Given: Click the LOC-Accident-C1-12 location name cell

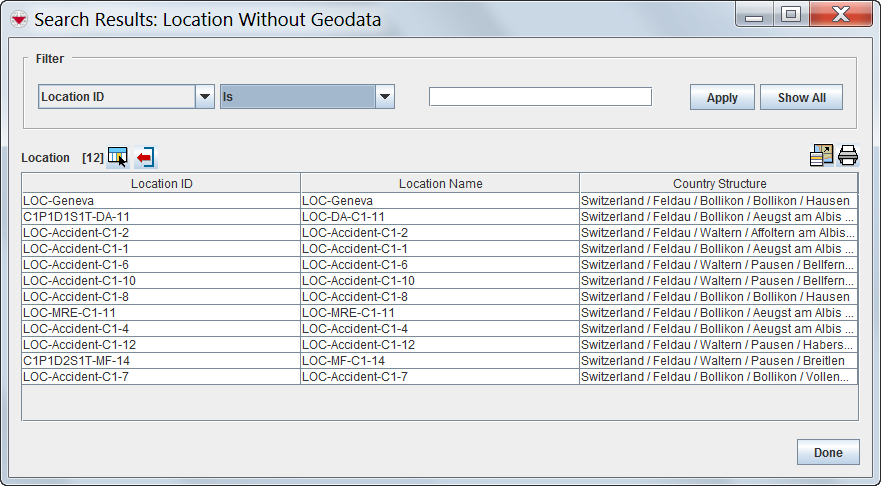Looking at the screenshot, I should [x=440, y=345].
